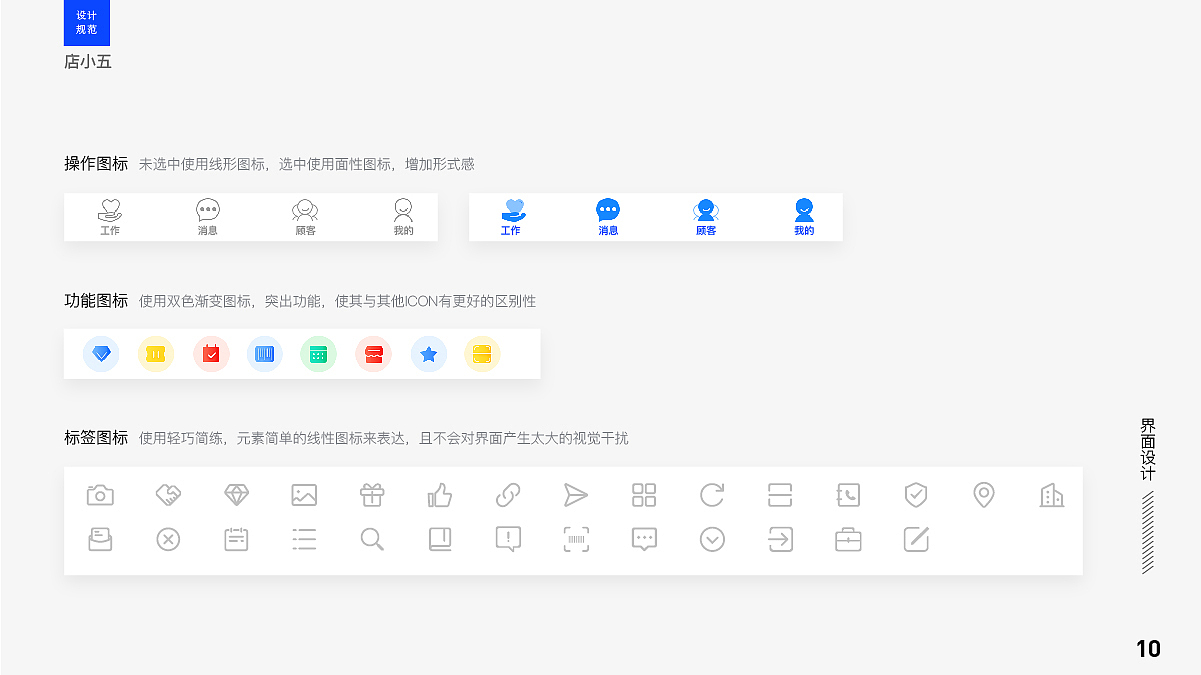The height and width of the screenshot is (675, 1201).
Task: Click the paper plane send icon
Action: pyautogui.click(x=576, y=495)
